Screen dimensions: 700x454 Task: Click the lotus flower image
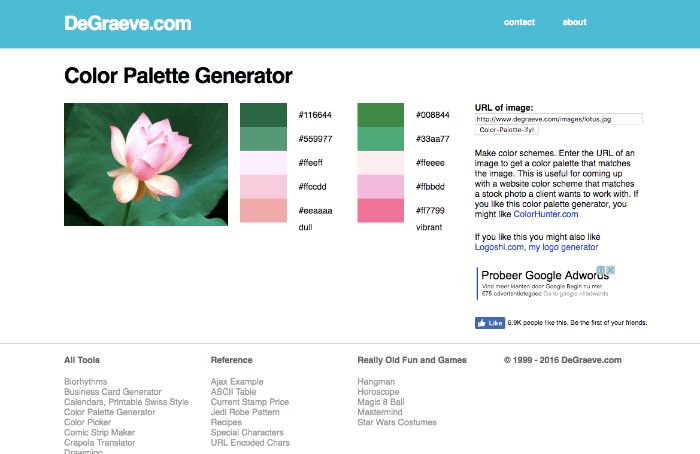click(146, 164)
